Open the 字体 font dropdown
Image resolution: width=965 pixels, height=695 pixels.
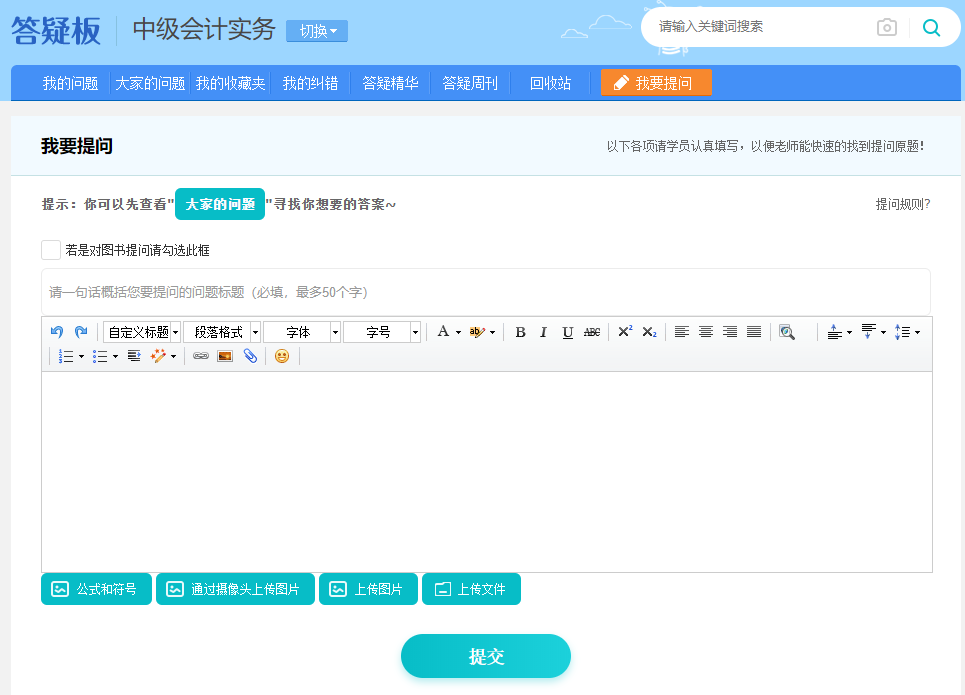(x=300, y=331)
